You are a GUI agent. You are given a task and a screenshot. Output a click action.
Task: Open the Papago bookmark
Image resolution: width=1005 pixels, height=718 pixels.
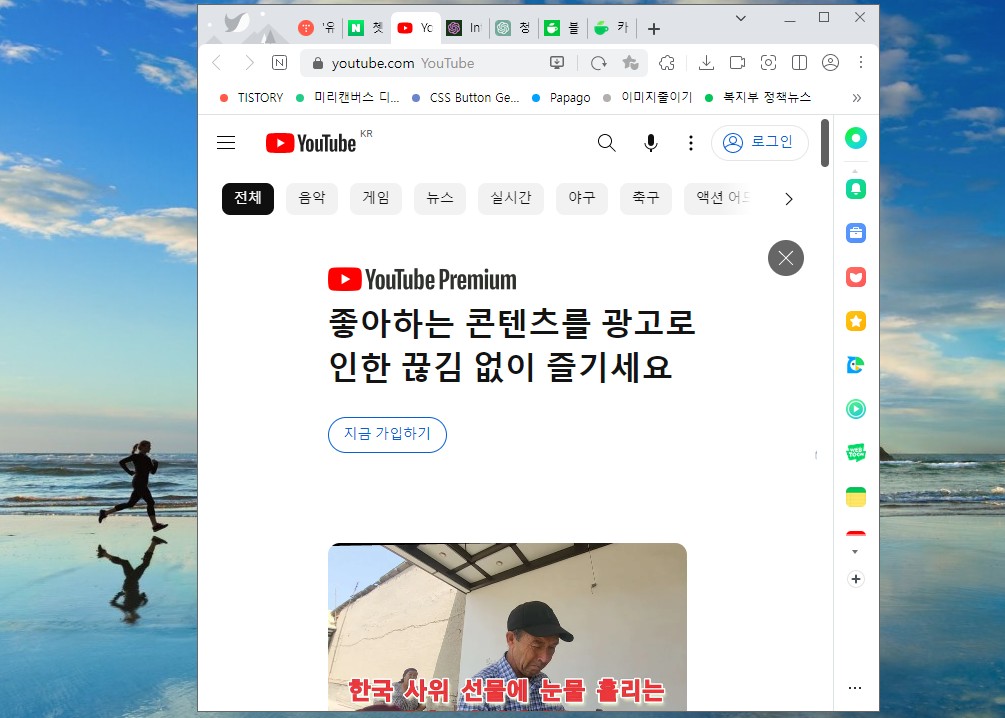pos(561,97)
